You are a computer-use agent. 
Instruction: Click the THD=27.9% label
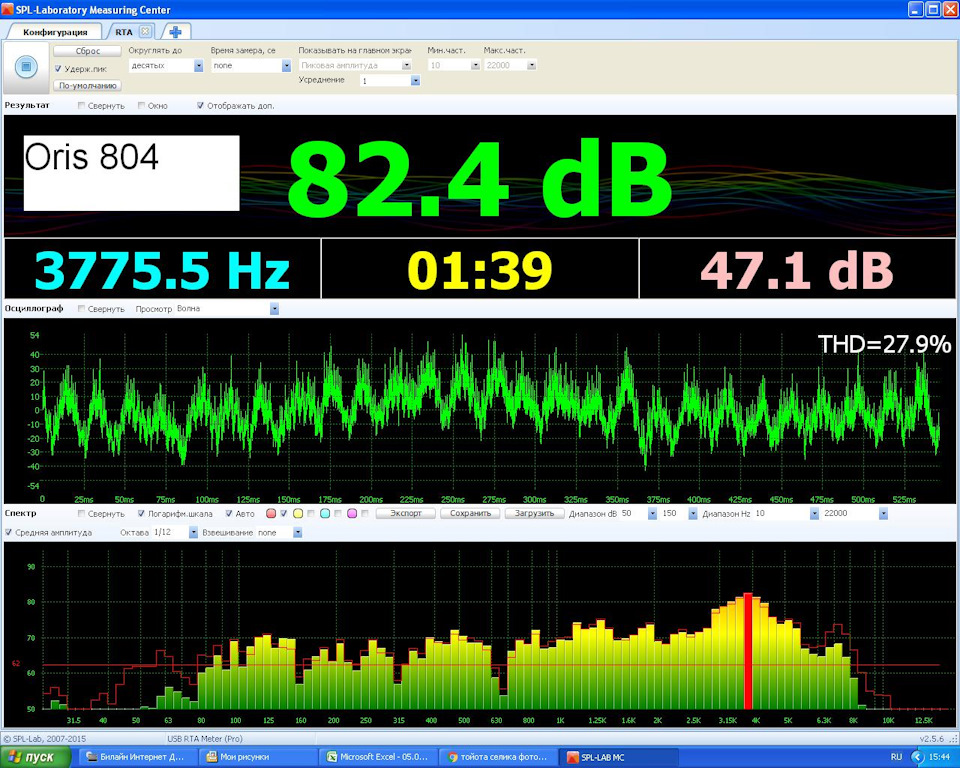click(x=884, y=344)
